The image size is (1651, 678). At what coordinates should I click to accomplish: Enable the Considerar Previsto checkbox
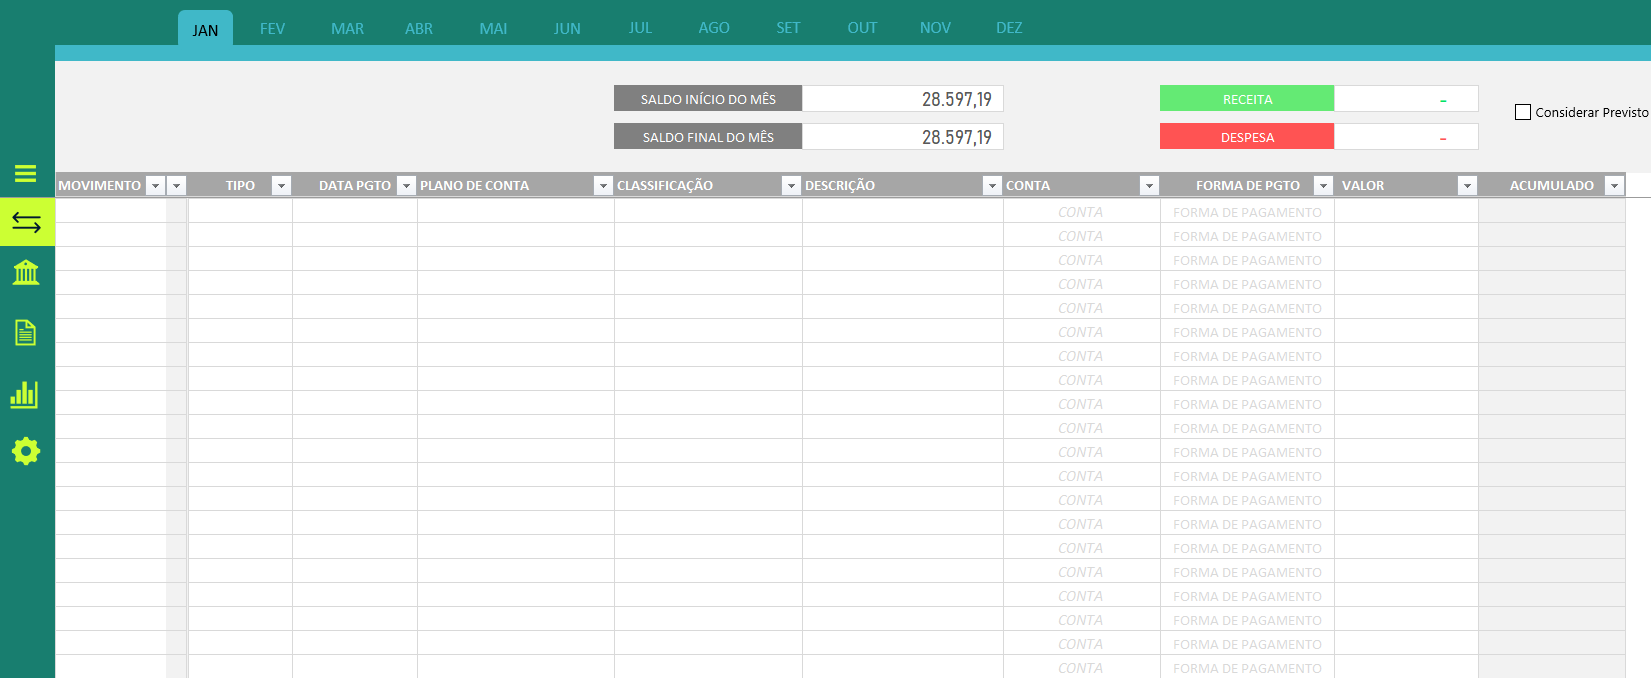coord(1523,112)
